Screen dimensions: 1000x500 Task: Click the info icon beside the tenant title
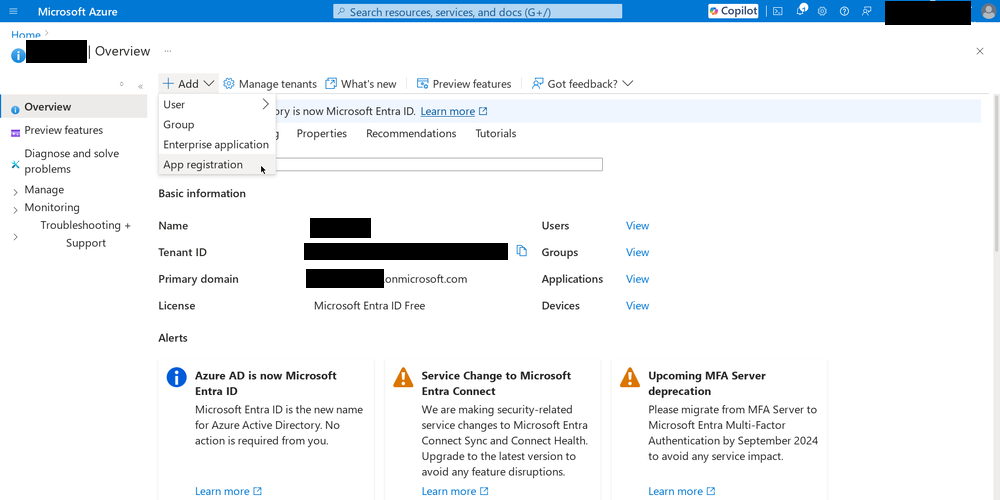click(18, 55)
